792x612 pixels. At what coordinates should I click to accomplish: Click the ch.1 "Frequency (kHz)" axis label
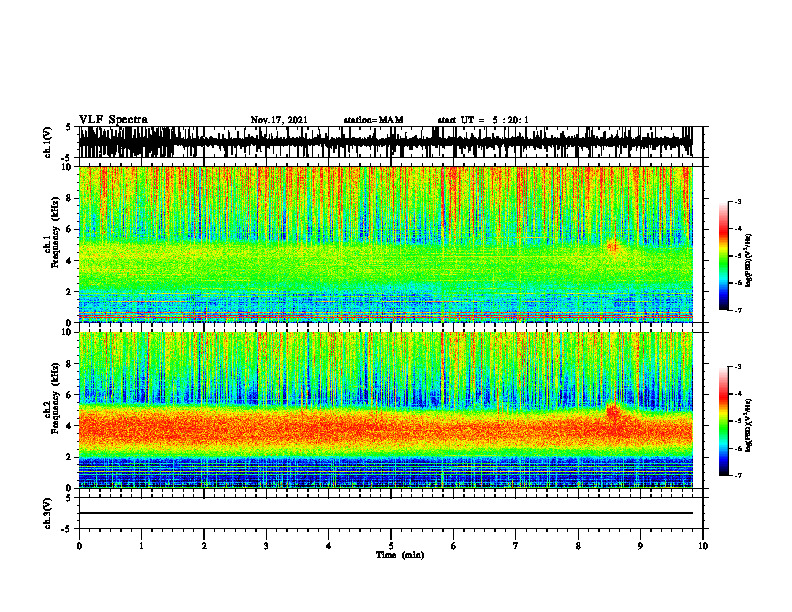pos(56,233)
